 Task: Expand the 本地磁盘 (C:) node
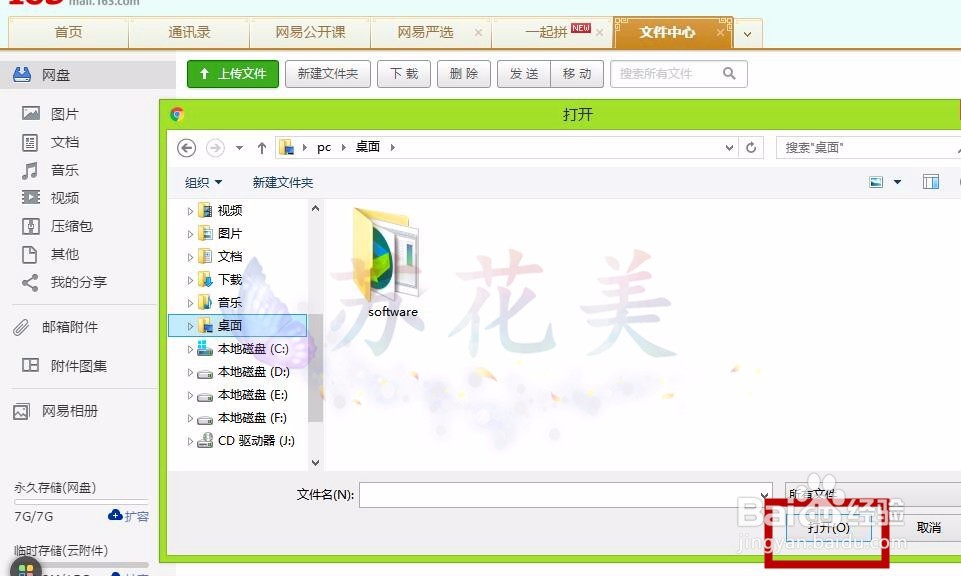(x=190, y=349)
